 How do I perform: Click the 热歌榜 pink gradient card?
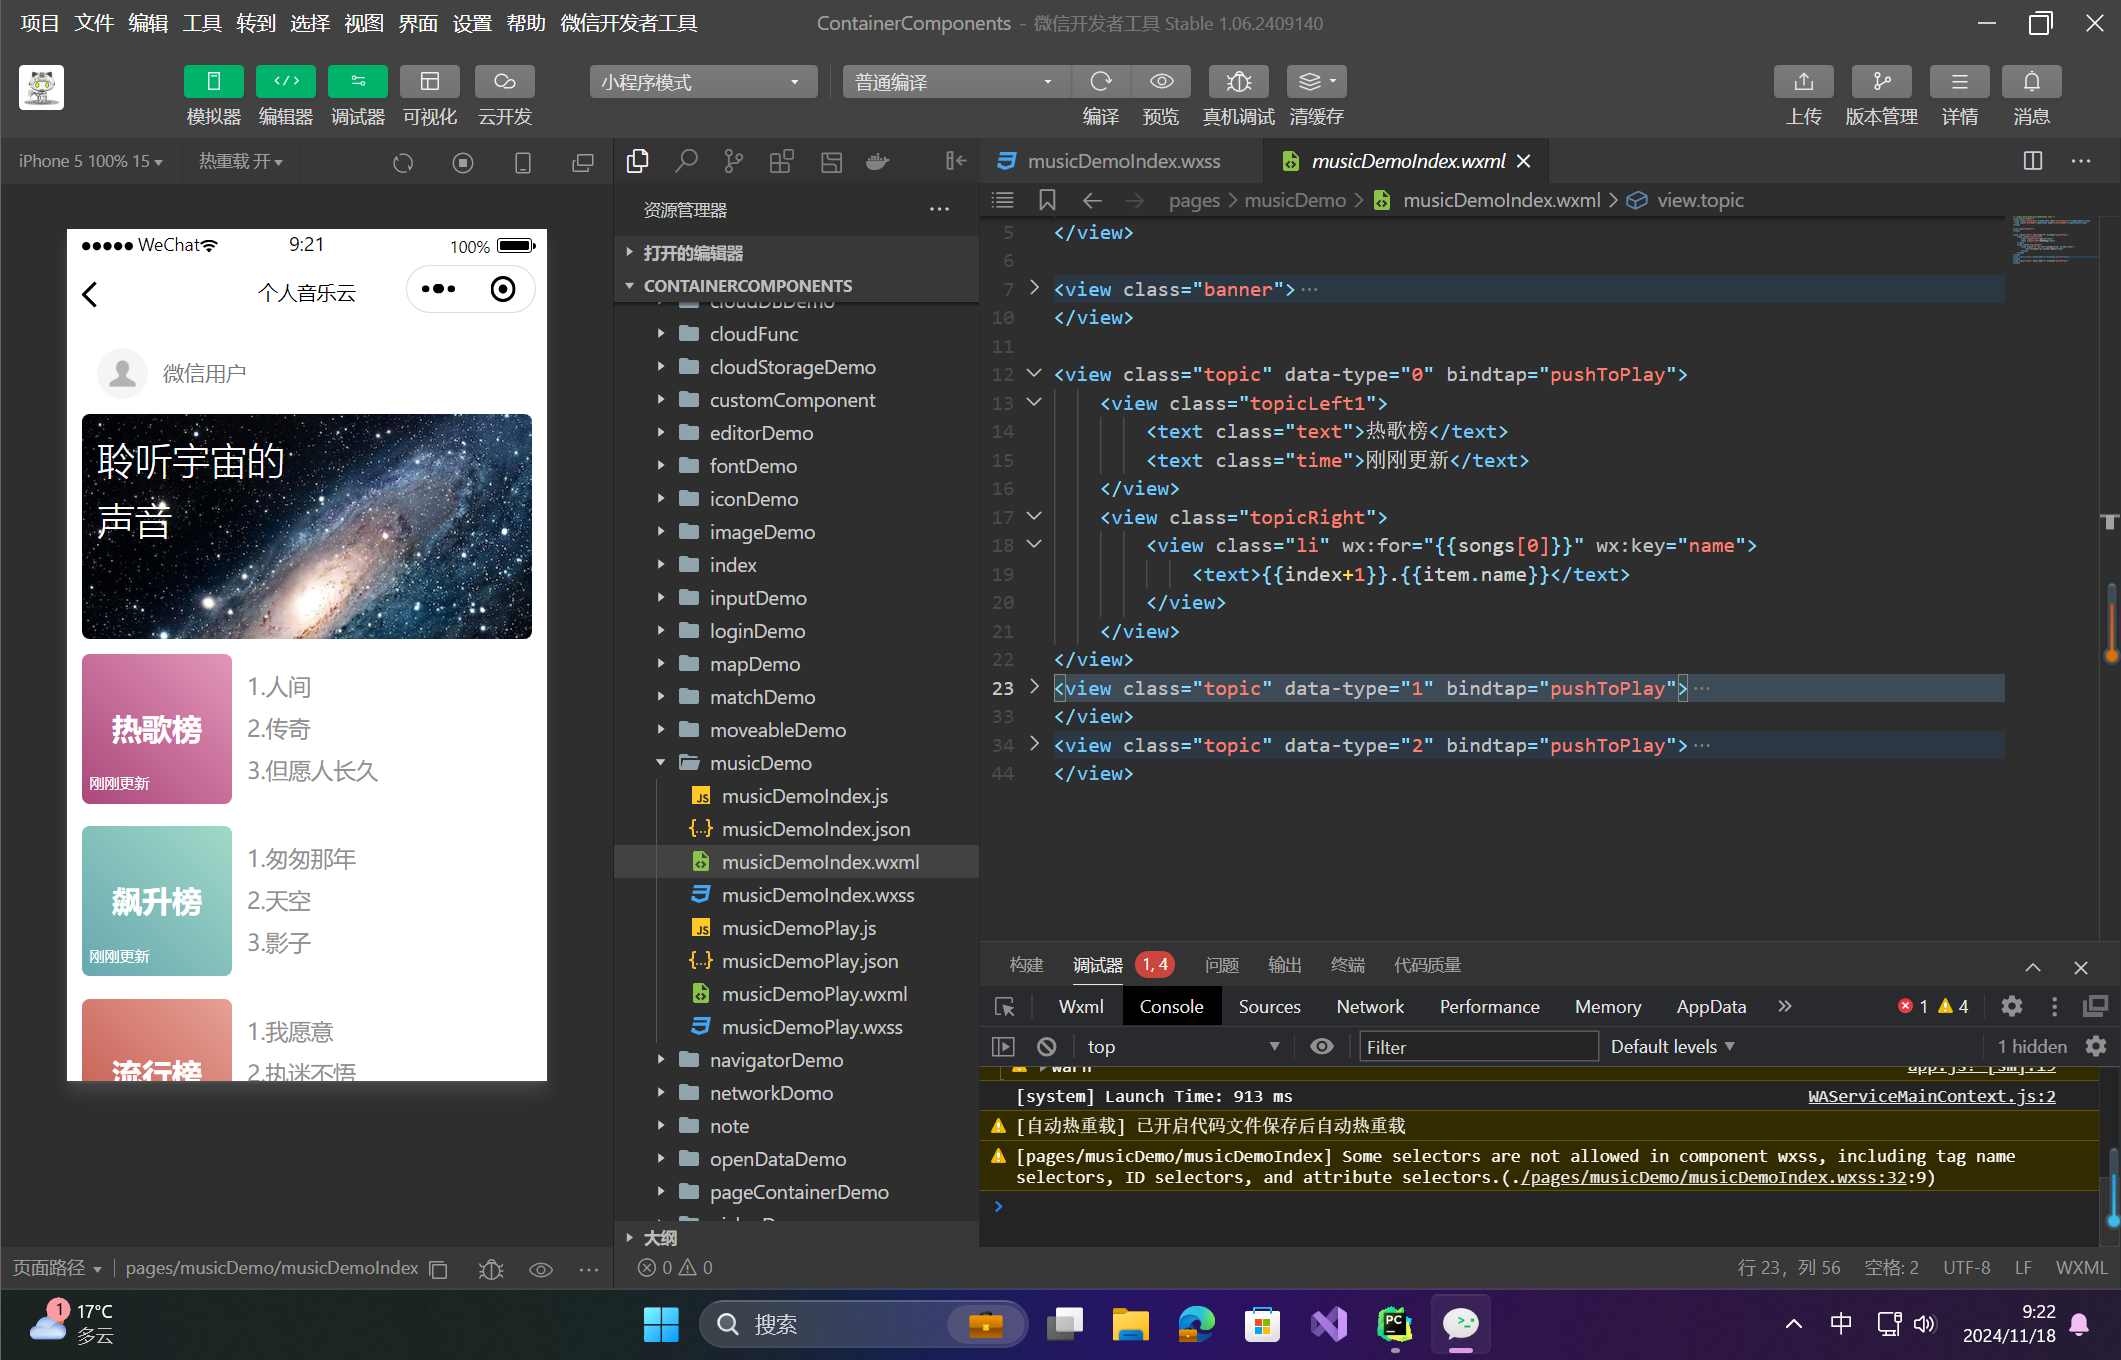click(x=157, y=729)
